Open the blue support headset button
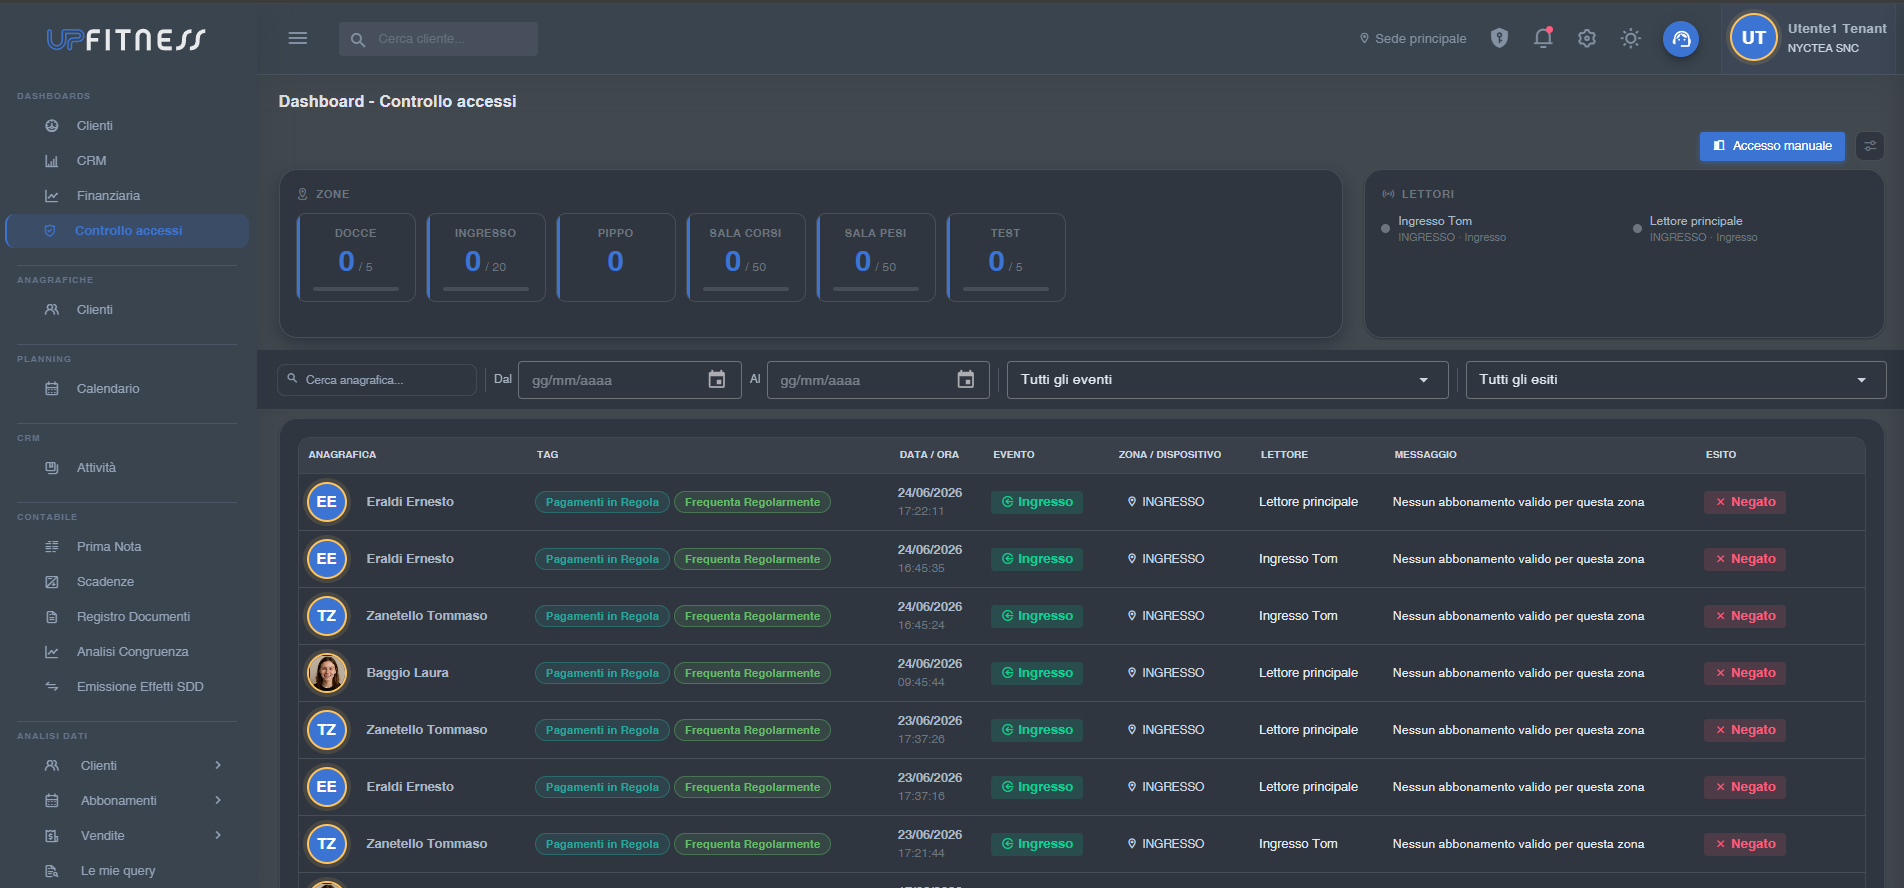The image size is (1904, 888). pos(1681,39)
